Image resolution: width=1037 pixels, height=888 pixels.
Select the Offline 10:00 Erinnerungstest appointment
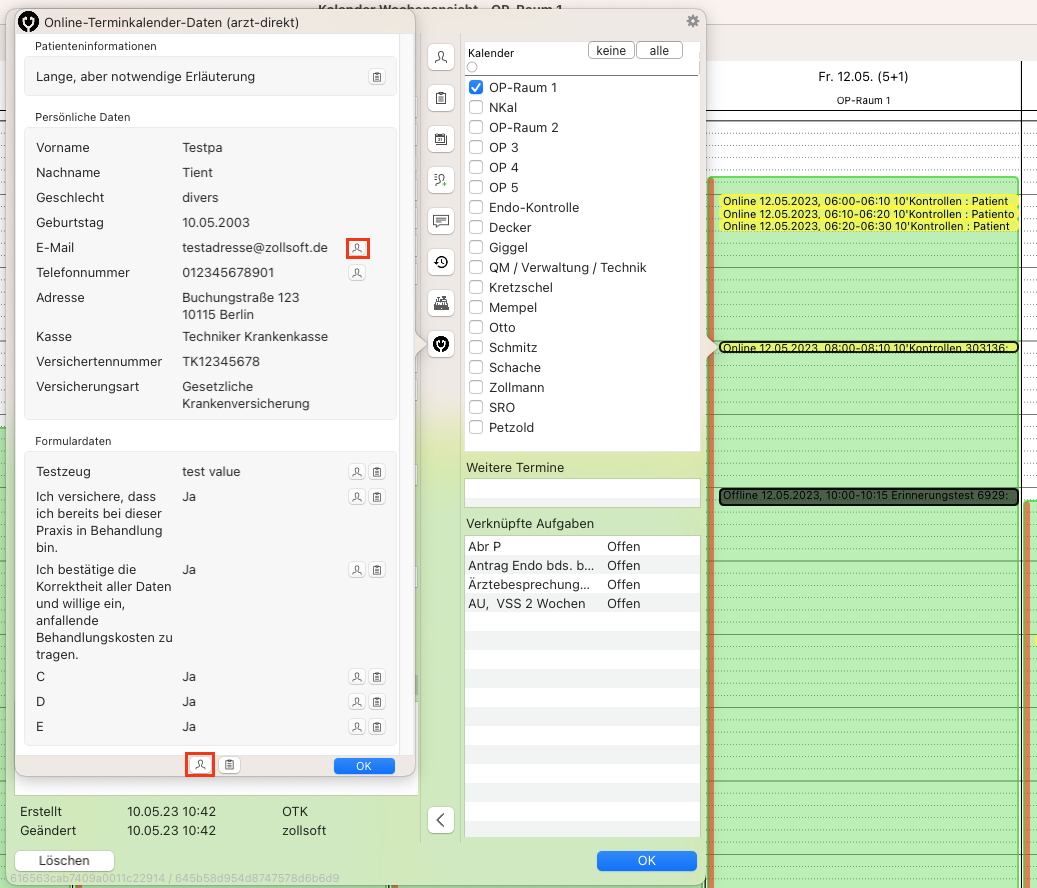[x=868, y=496]
